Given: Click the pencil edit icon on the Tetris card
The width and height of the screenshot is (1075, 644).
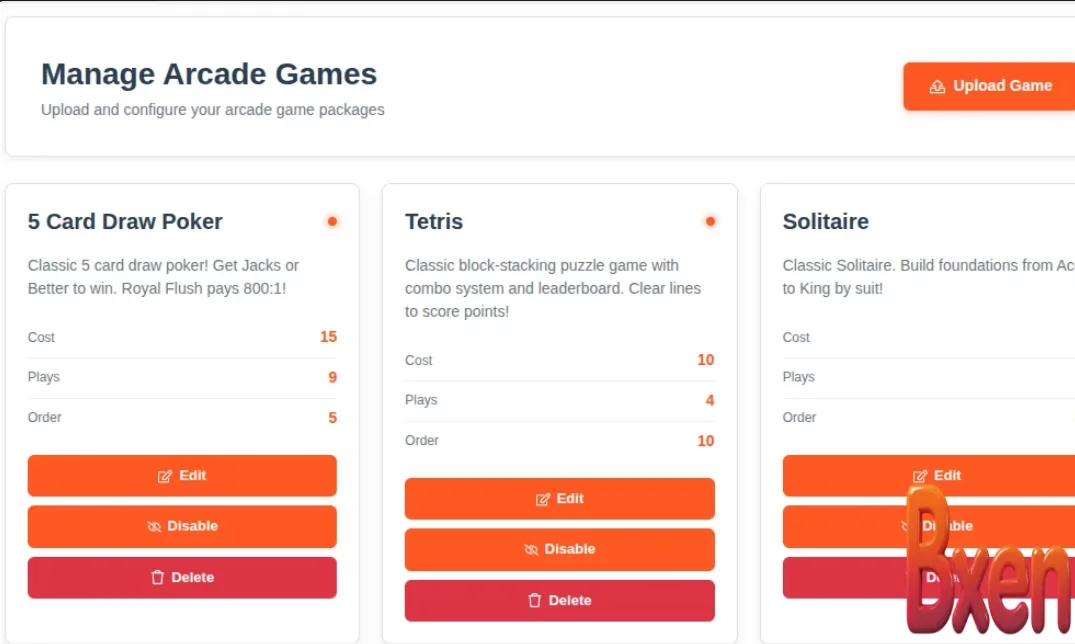Looking at the screenshot, I should coord(543,500).
